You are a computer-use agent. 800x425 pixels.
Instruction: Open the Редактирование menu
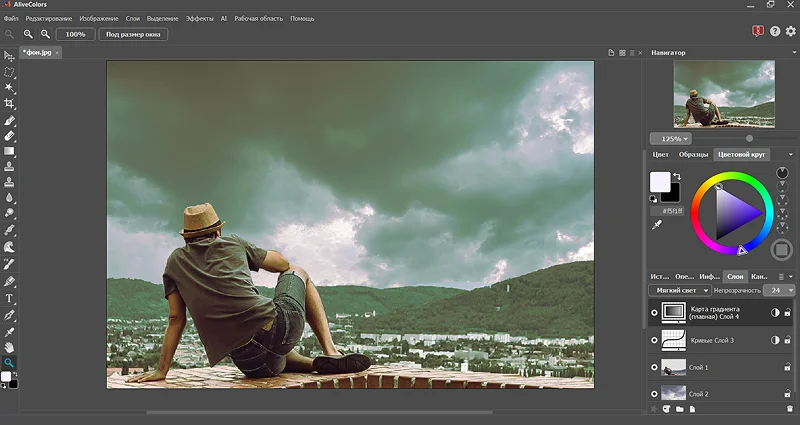tap(49, 18)
